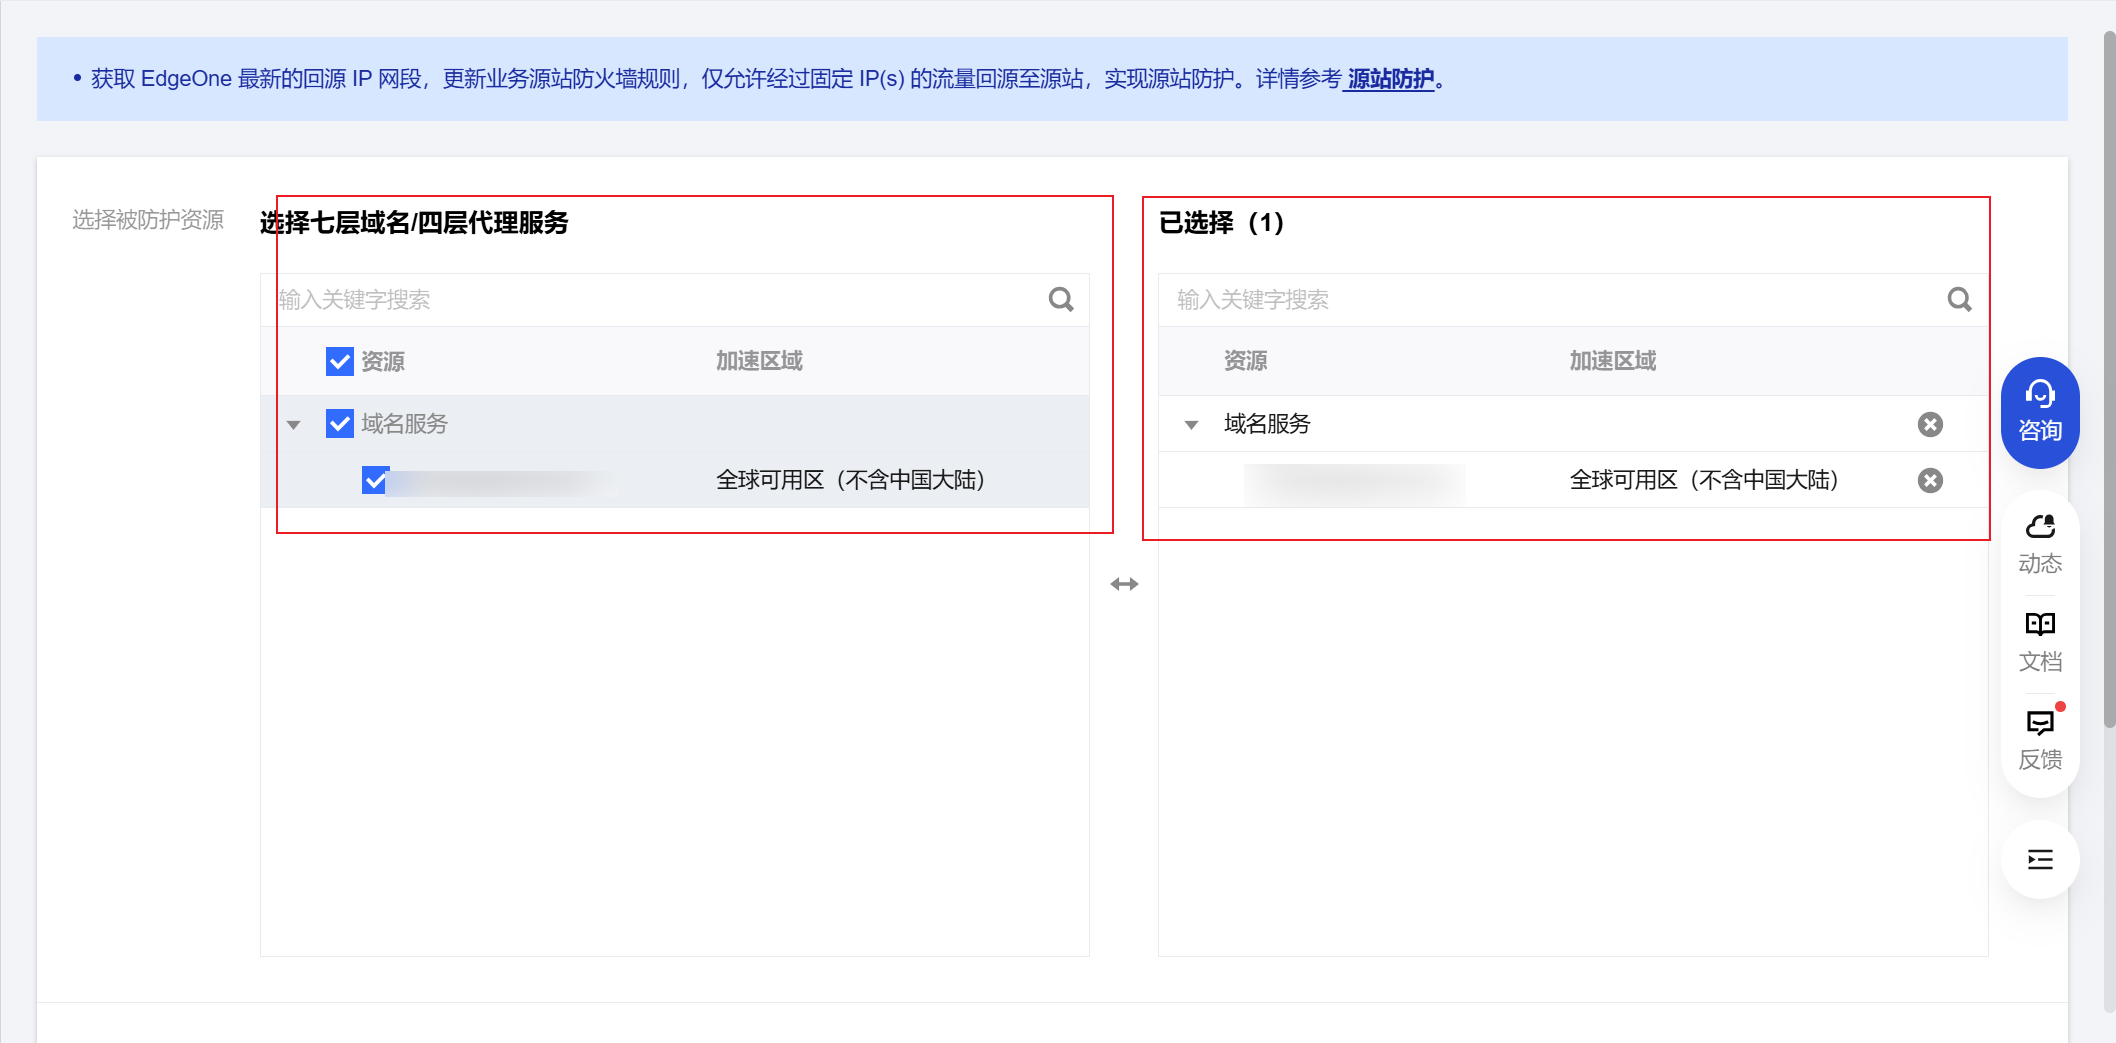Viewport: 2116px width, 1043px height.
Task: Click the 选择七层域名/四层代理服务 heading
Action: (414, 222)
